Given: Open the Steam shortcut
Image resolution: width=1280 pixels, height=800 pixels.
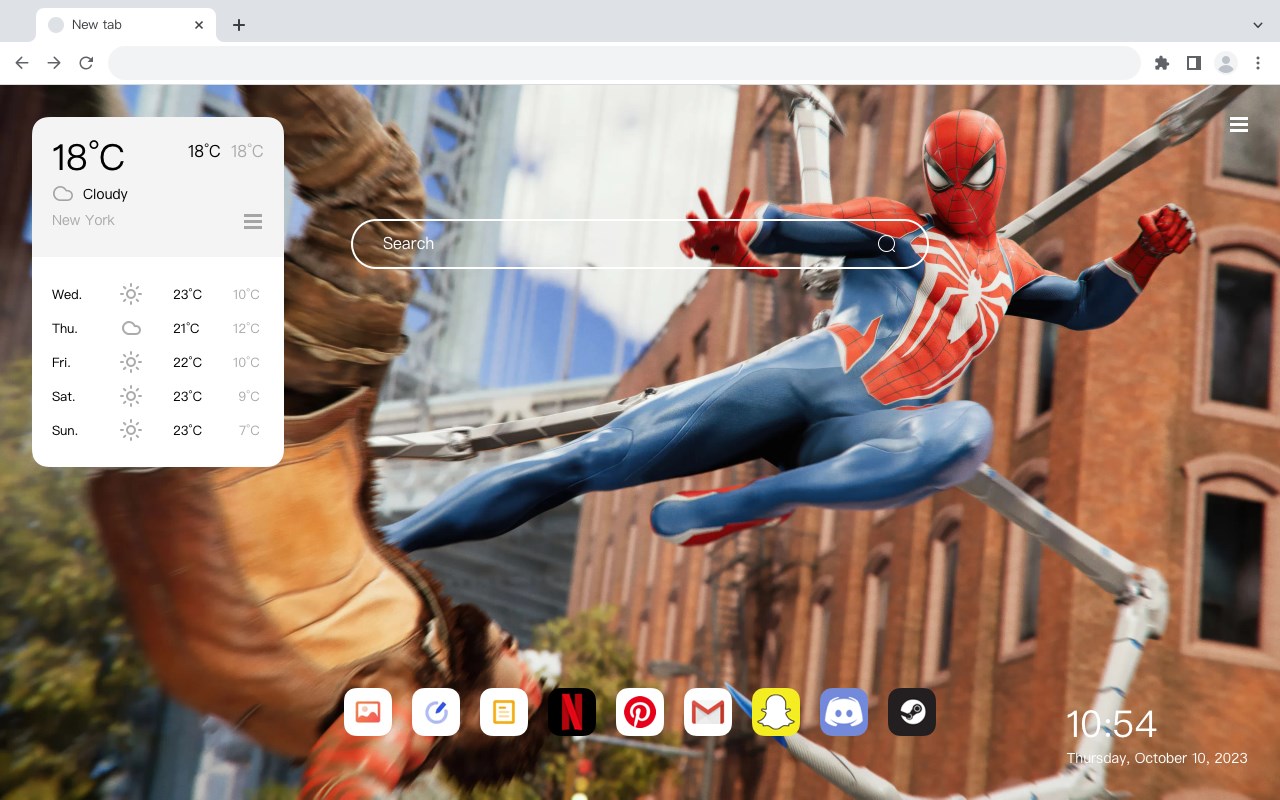Looking at the screenshot, I should 912,712.
